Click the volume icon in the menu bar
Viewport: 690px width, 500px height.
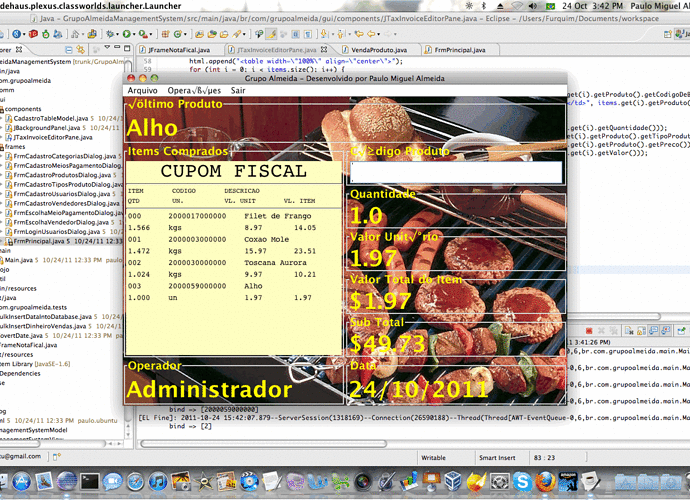532,6
